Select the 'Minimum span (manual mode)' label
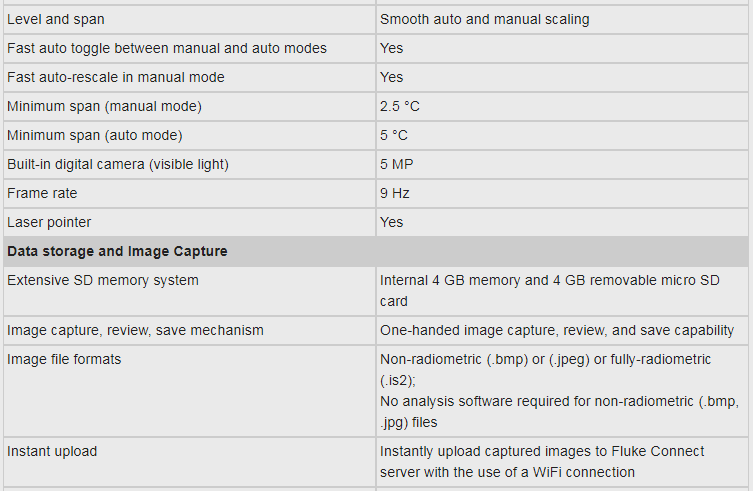 click(x=104, y=106)
